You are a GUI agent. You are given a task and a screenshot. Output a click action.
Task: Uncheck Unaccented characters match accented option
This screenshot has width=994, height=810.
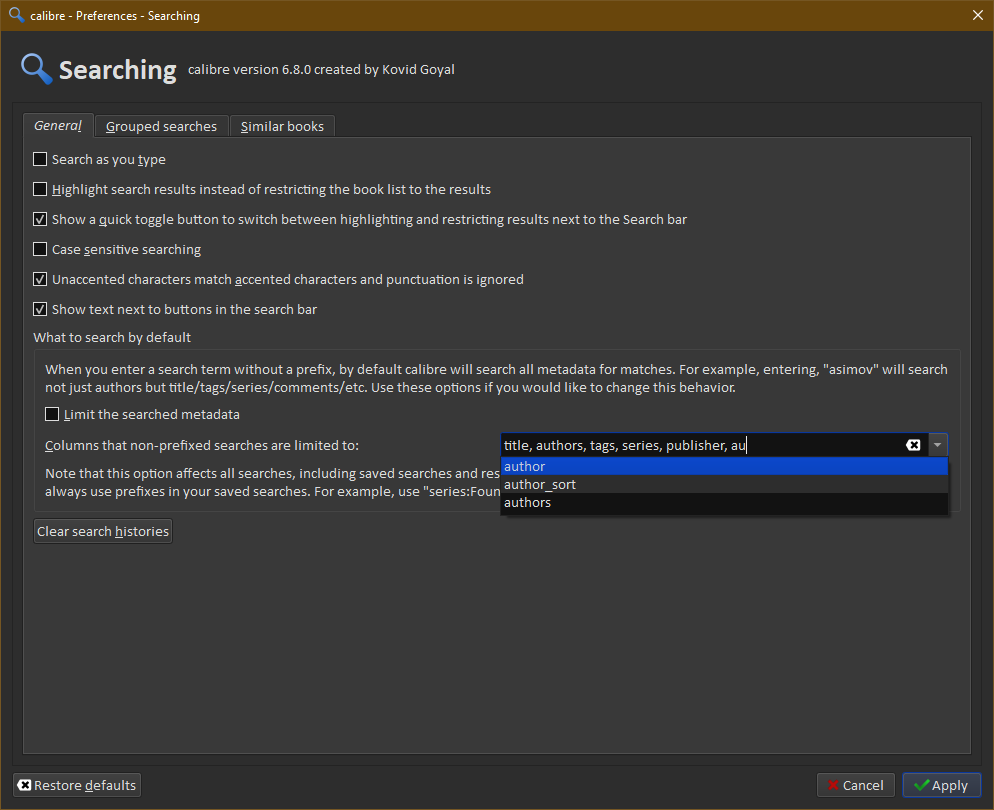(x=40, y=279)
